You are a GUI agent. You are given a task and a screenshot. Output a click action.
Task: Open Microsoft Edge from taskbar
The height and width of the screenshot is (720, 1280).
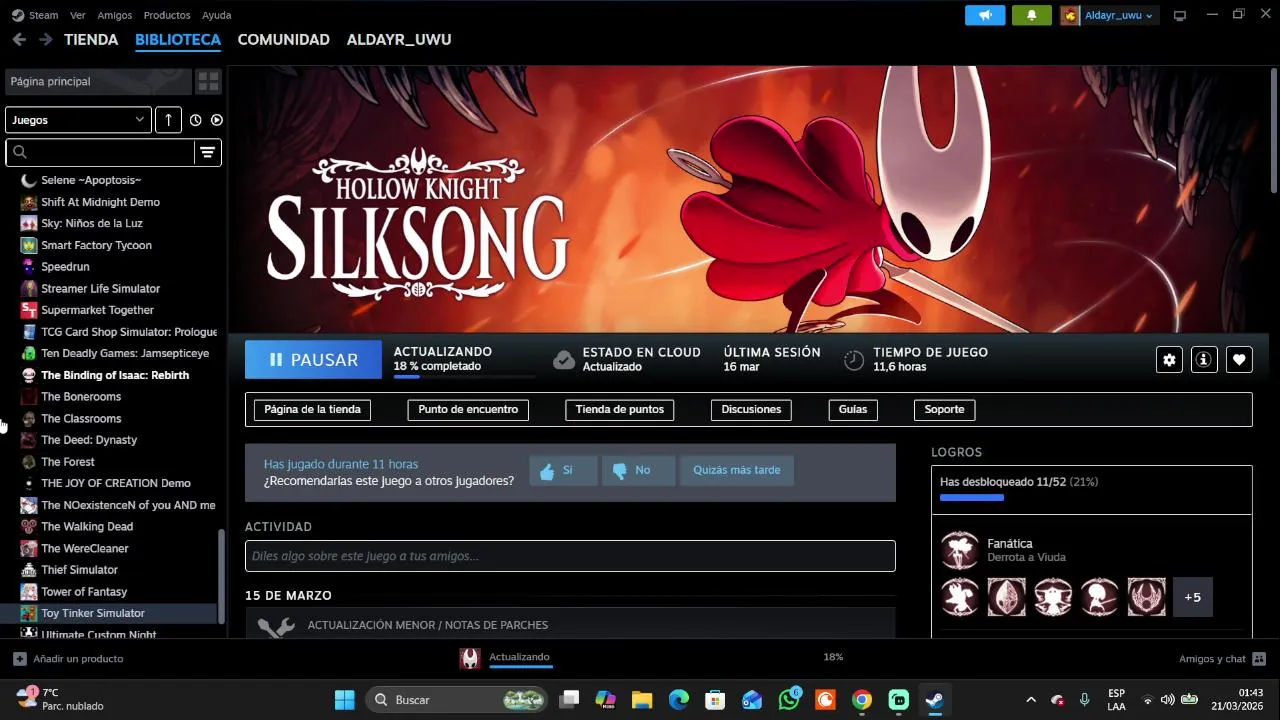(x=679, y=700)
